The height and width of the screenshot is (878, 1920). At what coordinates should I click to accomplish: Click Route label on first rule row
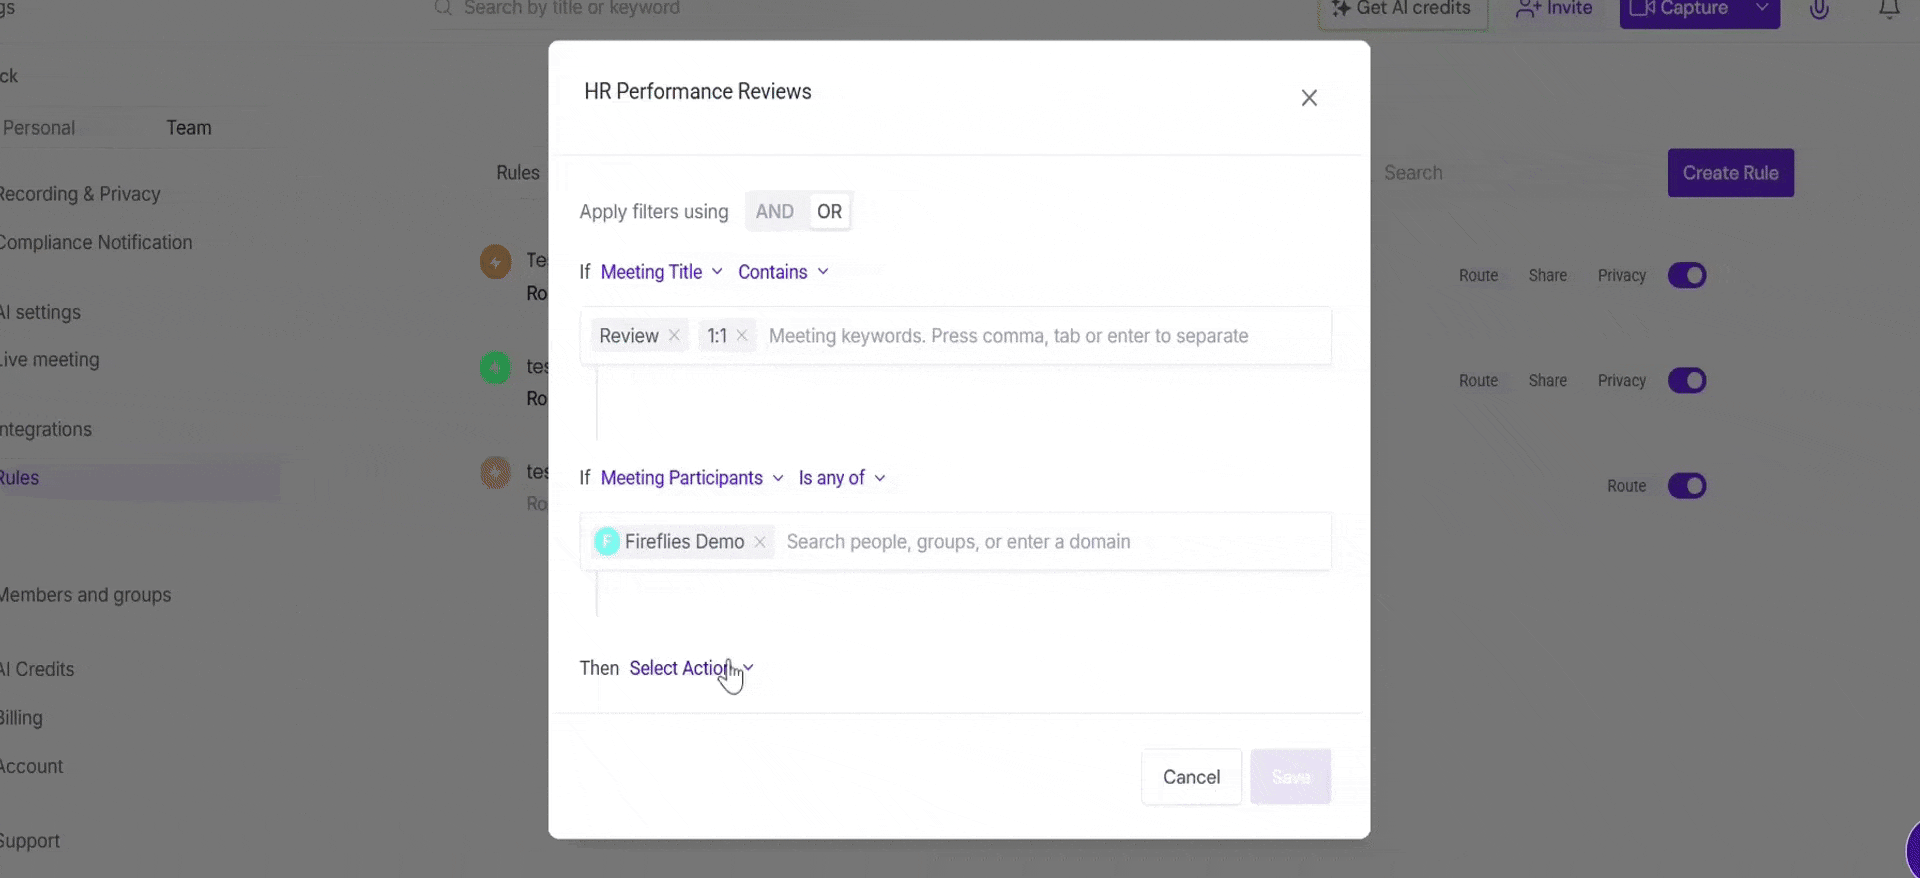pos(1478,276)
